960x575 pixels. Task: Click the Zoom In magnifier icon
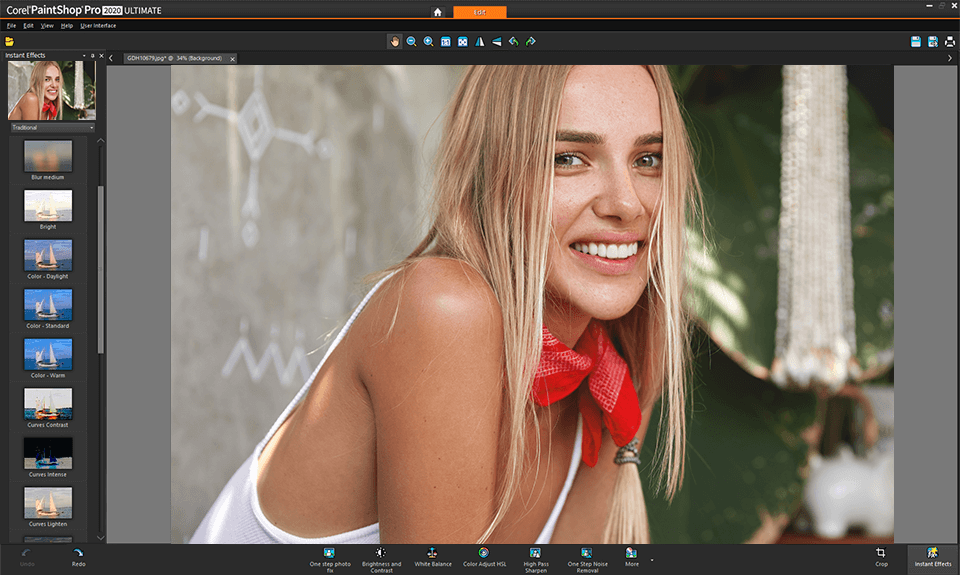point(428,41)
